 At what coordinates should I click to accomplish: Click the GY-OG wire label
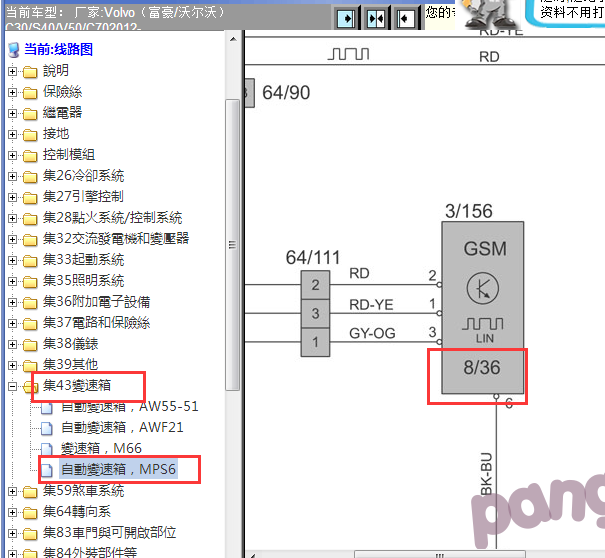point(372,333)
